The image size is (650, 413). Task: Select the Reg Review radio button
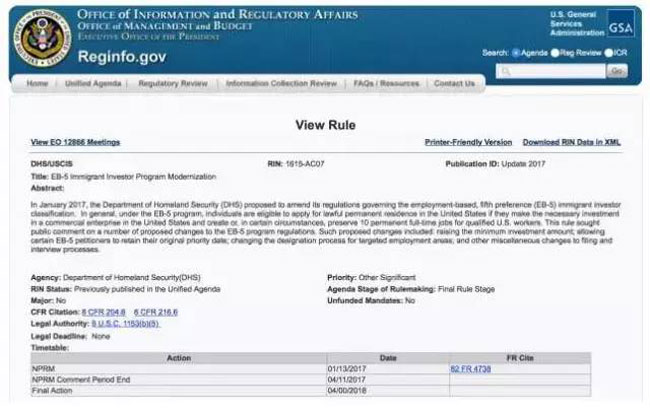click(557, 52)
